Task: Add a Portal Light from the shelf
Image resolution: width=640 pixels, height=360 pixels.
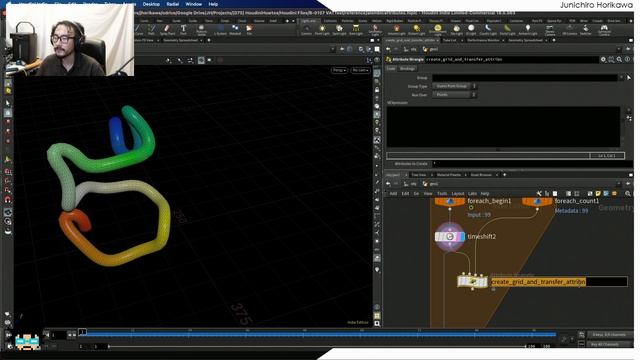Action: point(507,30)
